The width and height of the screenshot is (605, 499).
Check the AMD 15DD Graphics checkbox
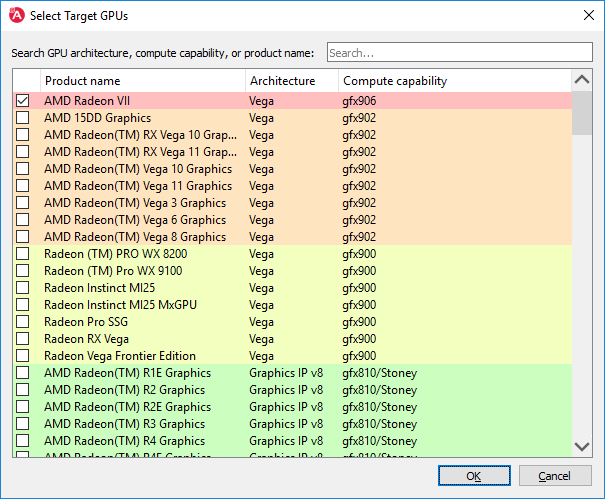23,118
